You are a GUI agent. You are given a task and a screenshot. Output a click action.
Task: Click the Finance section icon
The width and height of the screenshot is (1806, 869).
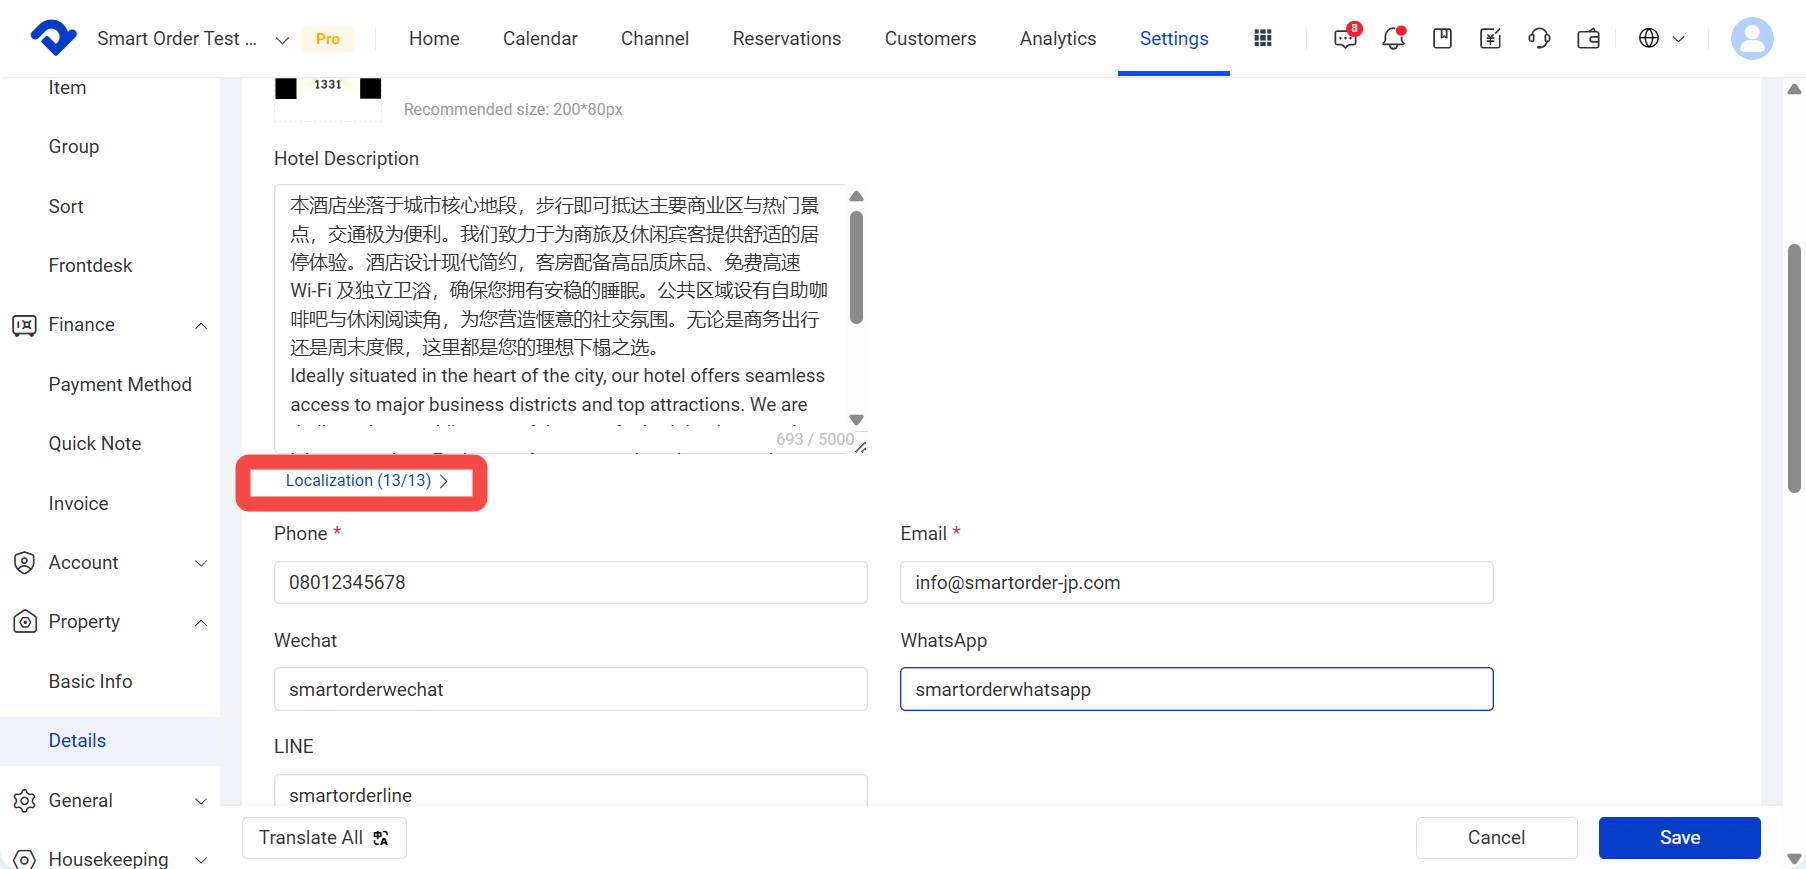pyautogui.click(x=24, y=325)
